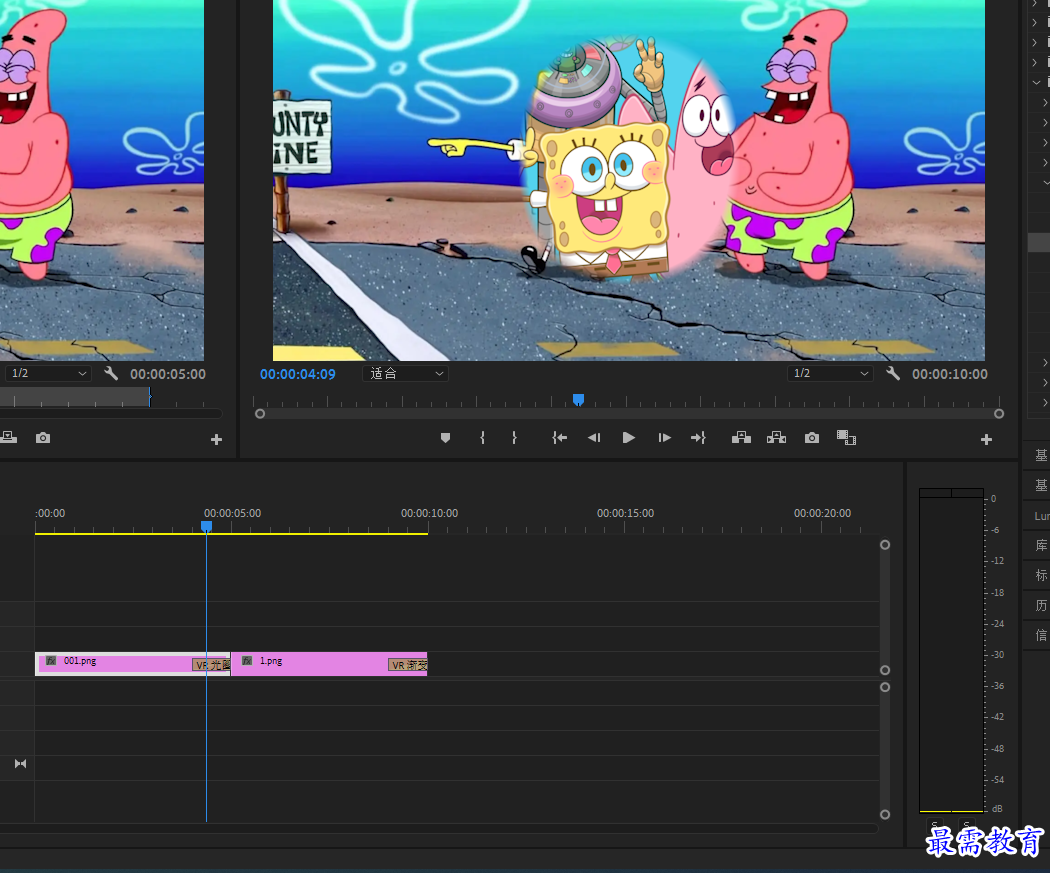Open the Program monitor wrench settings

(893, 373)
